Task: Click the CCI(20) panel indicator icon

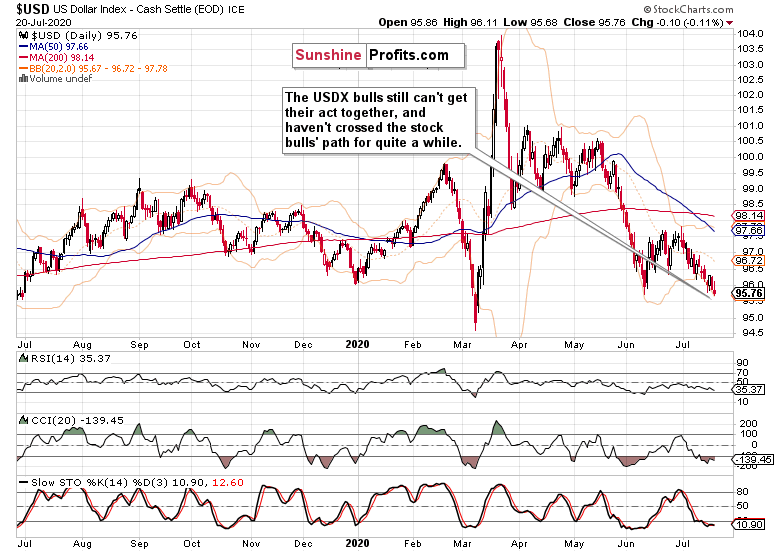Action: (23, 420)
